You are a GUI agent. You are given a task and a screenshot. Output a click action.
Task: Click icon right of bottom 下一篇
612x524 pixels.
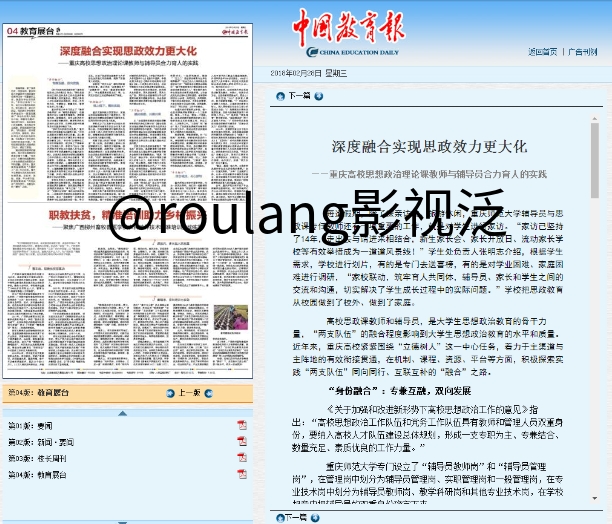[x=315, y=518]
